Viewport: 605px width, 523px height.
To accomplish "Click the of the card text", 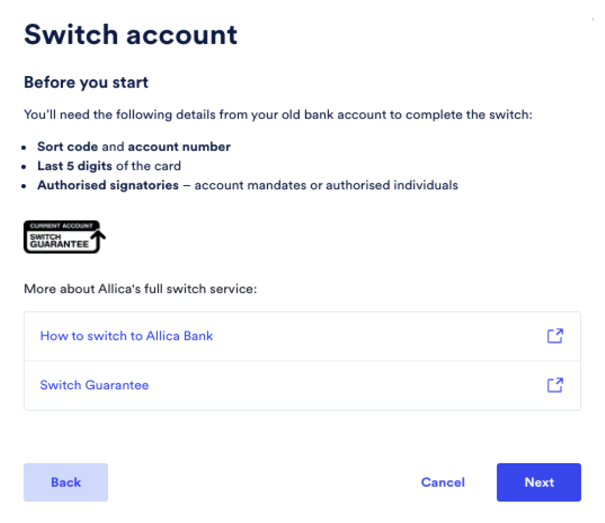I will (x=149, y=166).
